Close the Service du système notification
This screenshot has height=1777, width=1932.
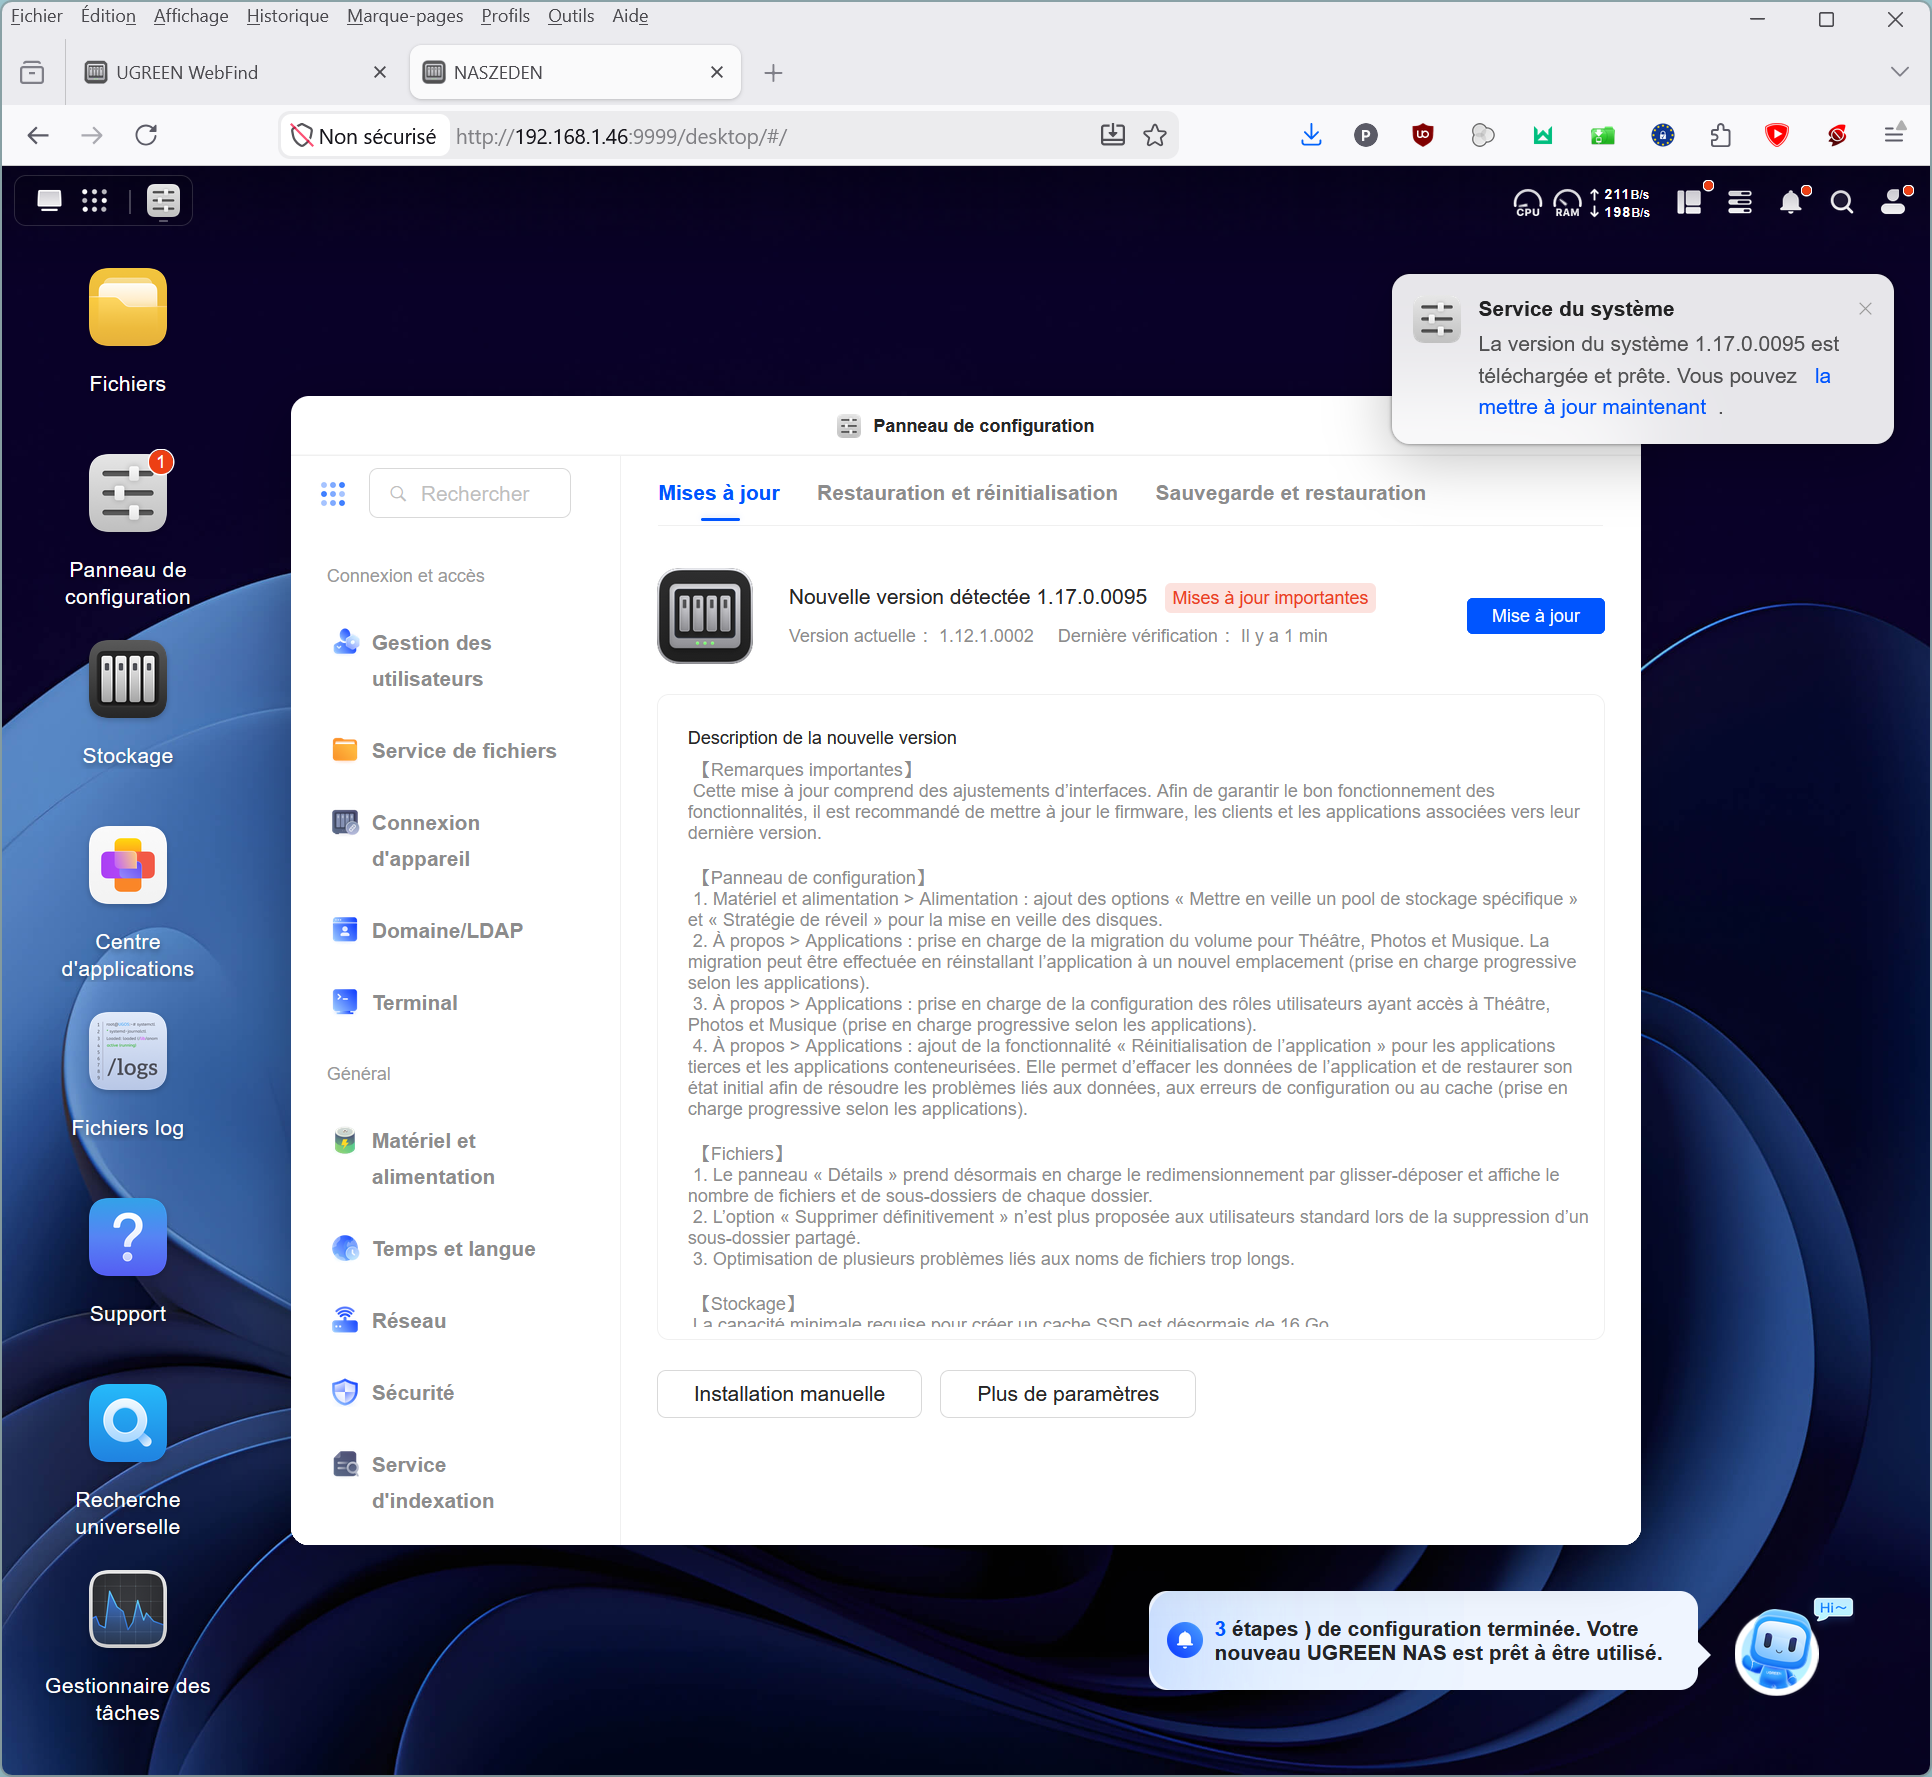click(x=1865, y=309)
